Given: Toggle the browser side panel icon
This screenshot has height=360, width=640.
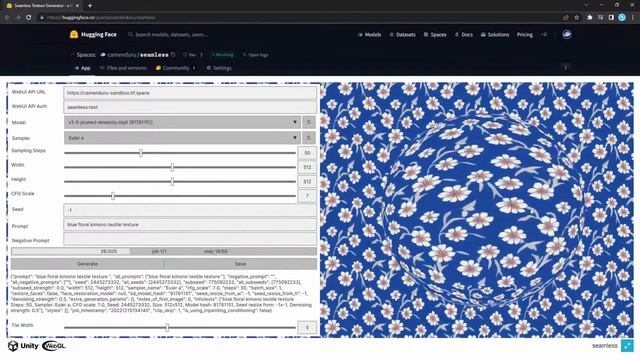Looking at the screenshot, I should tap(611, 18).
